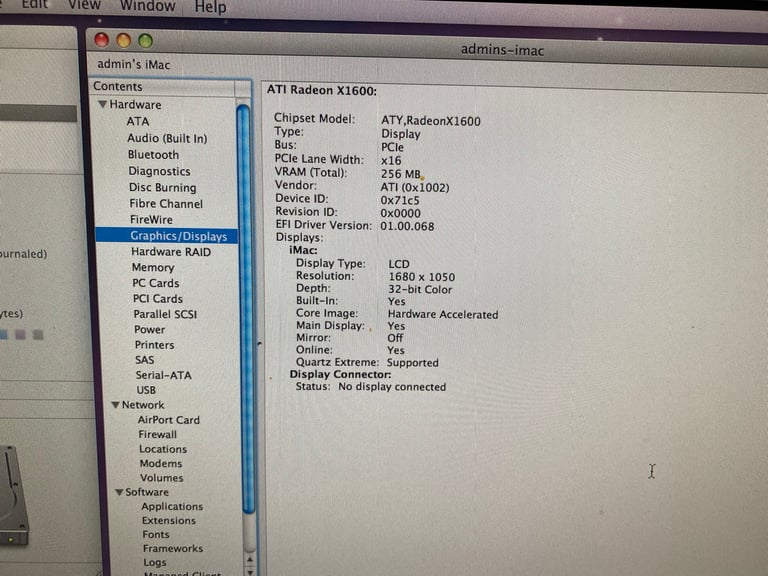Select Memory in Hardware list
This screenshot has width=768, height=576.
[x=153, y=267]
